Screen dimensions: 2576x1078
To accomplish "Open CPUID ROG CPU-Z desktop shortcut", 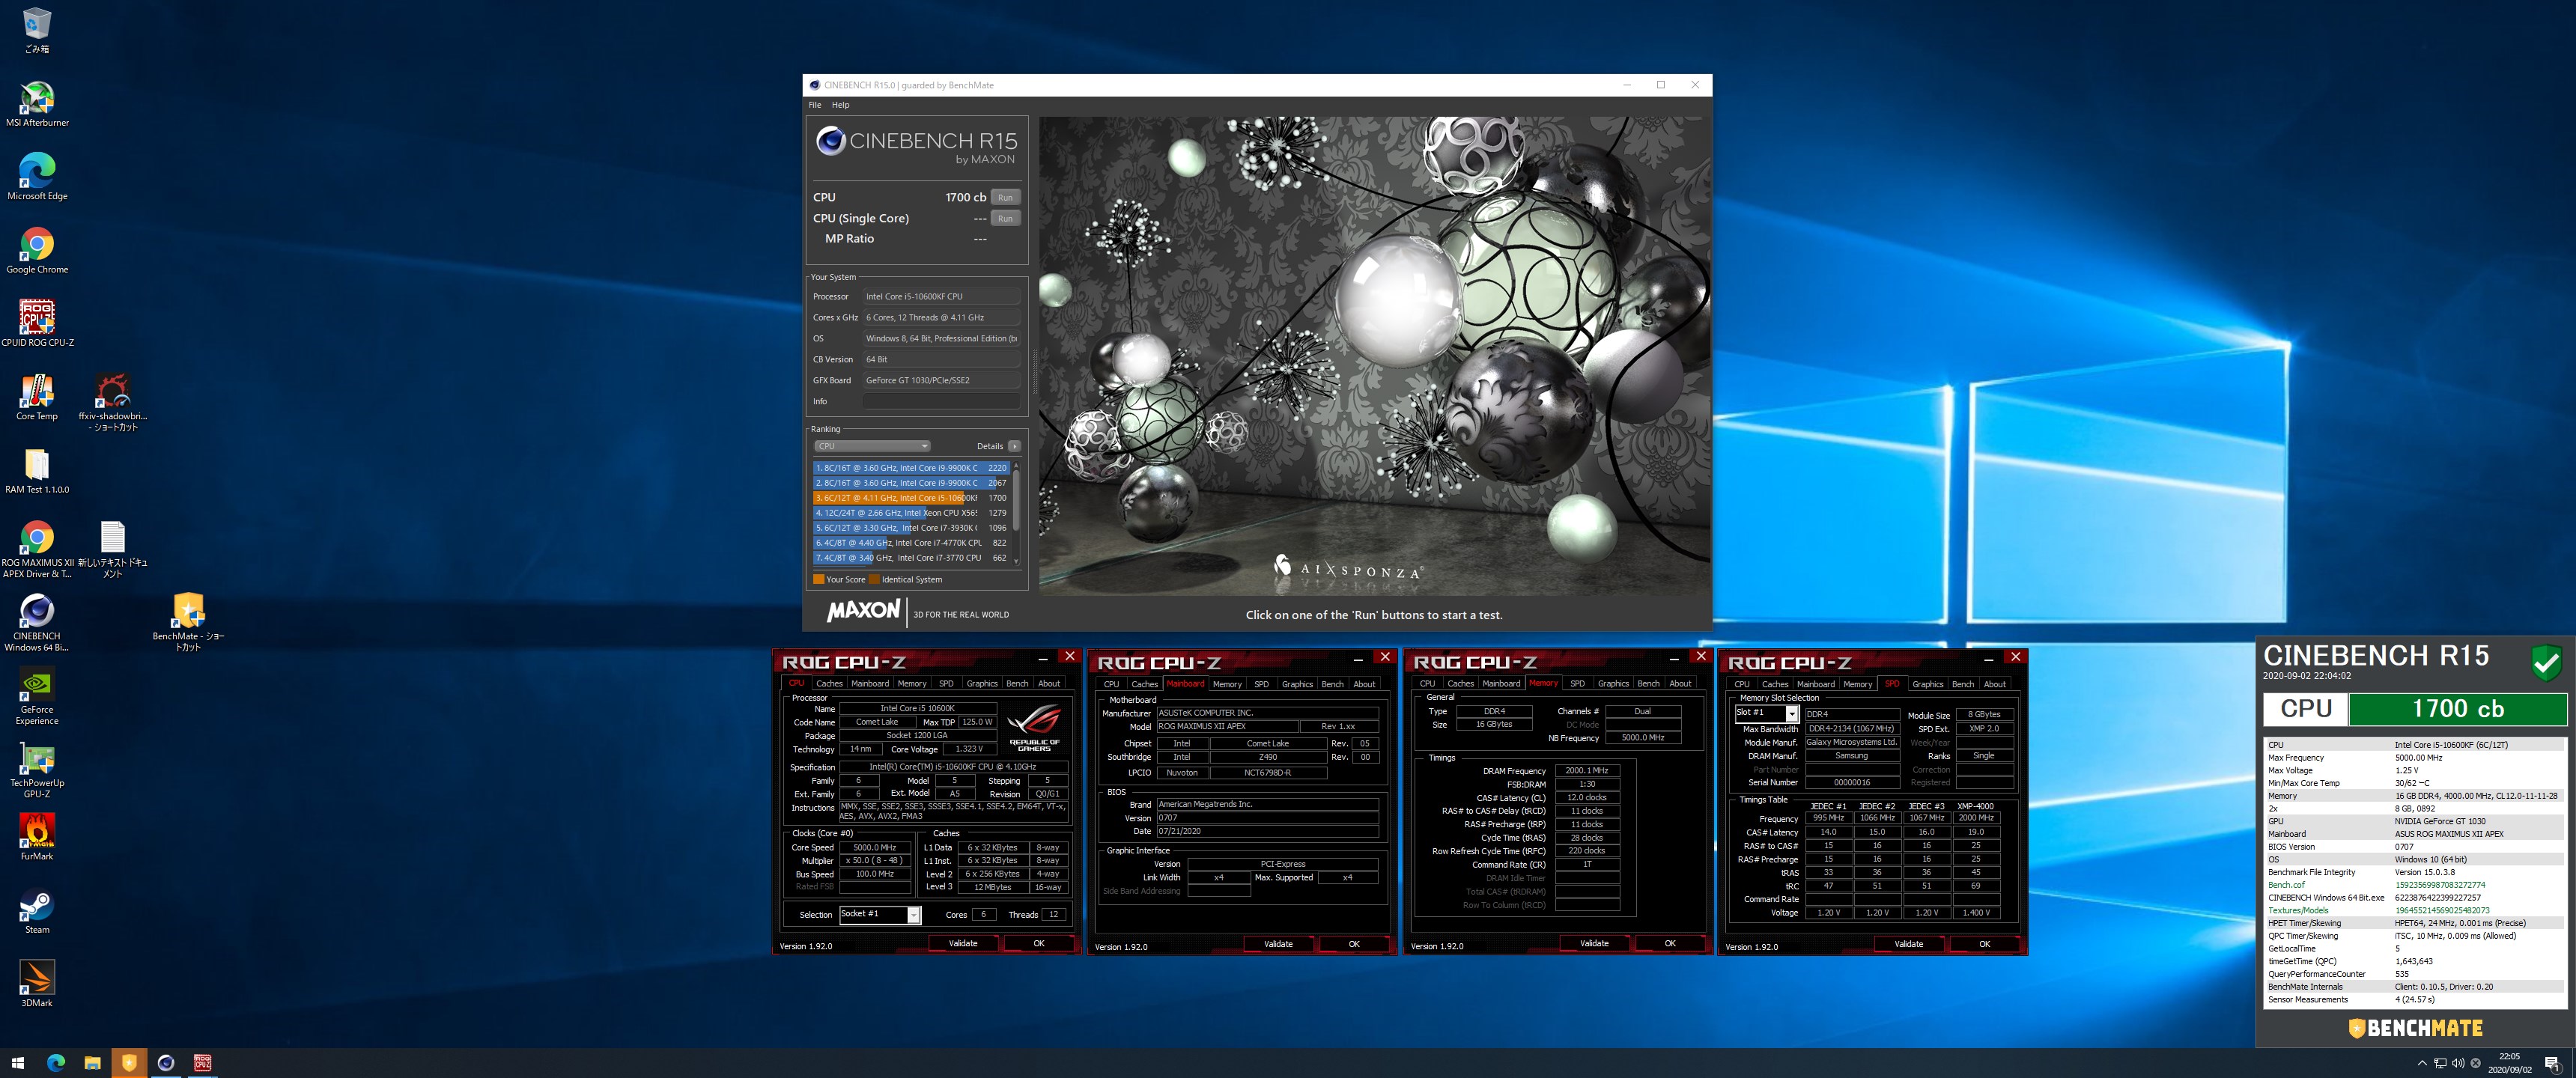I will click(37, 323).
